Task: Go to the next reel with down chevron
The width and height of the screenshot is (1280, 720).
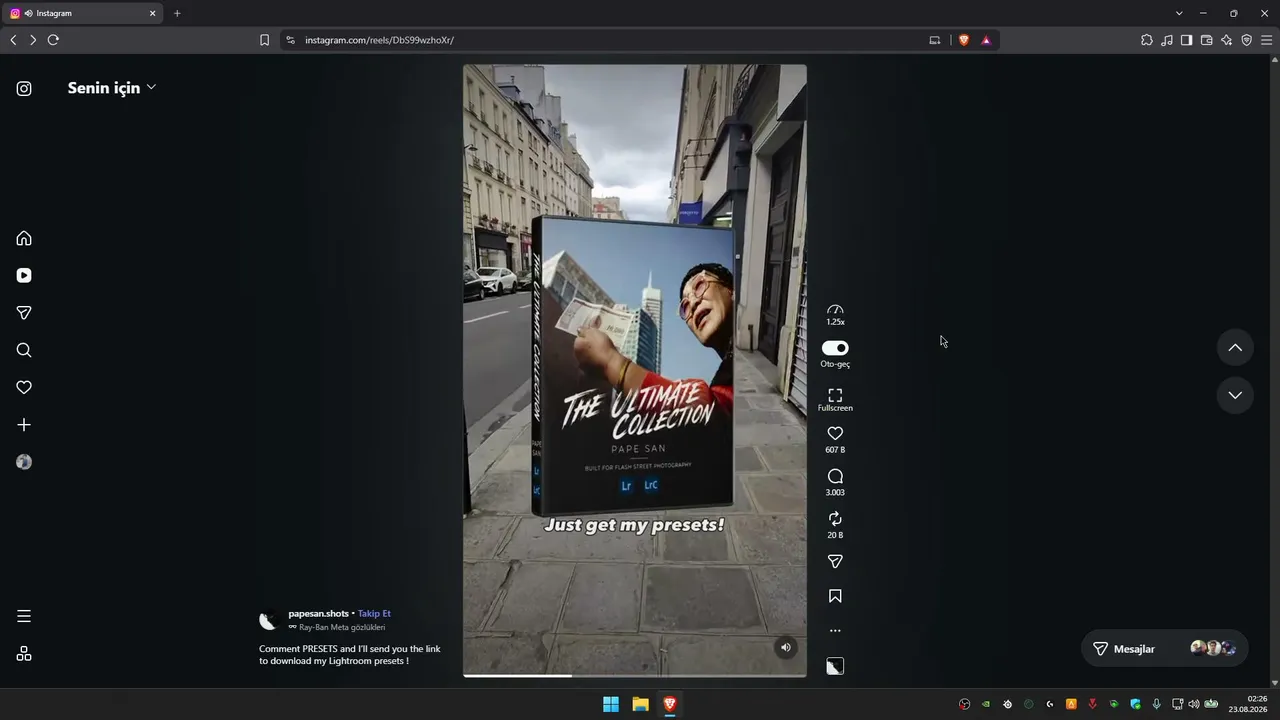Action: point(1235,395)
